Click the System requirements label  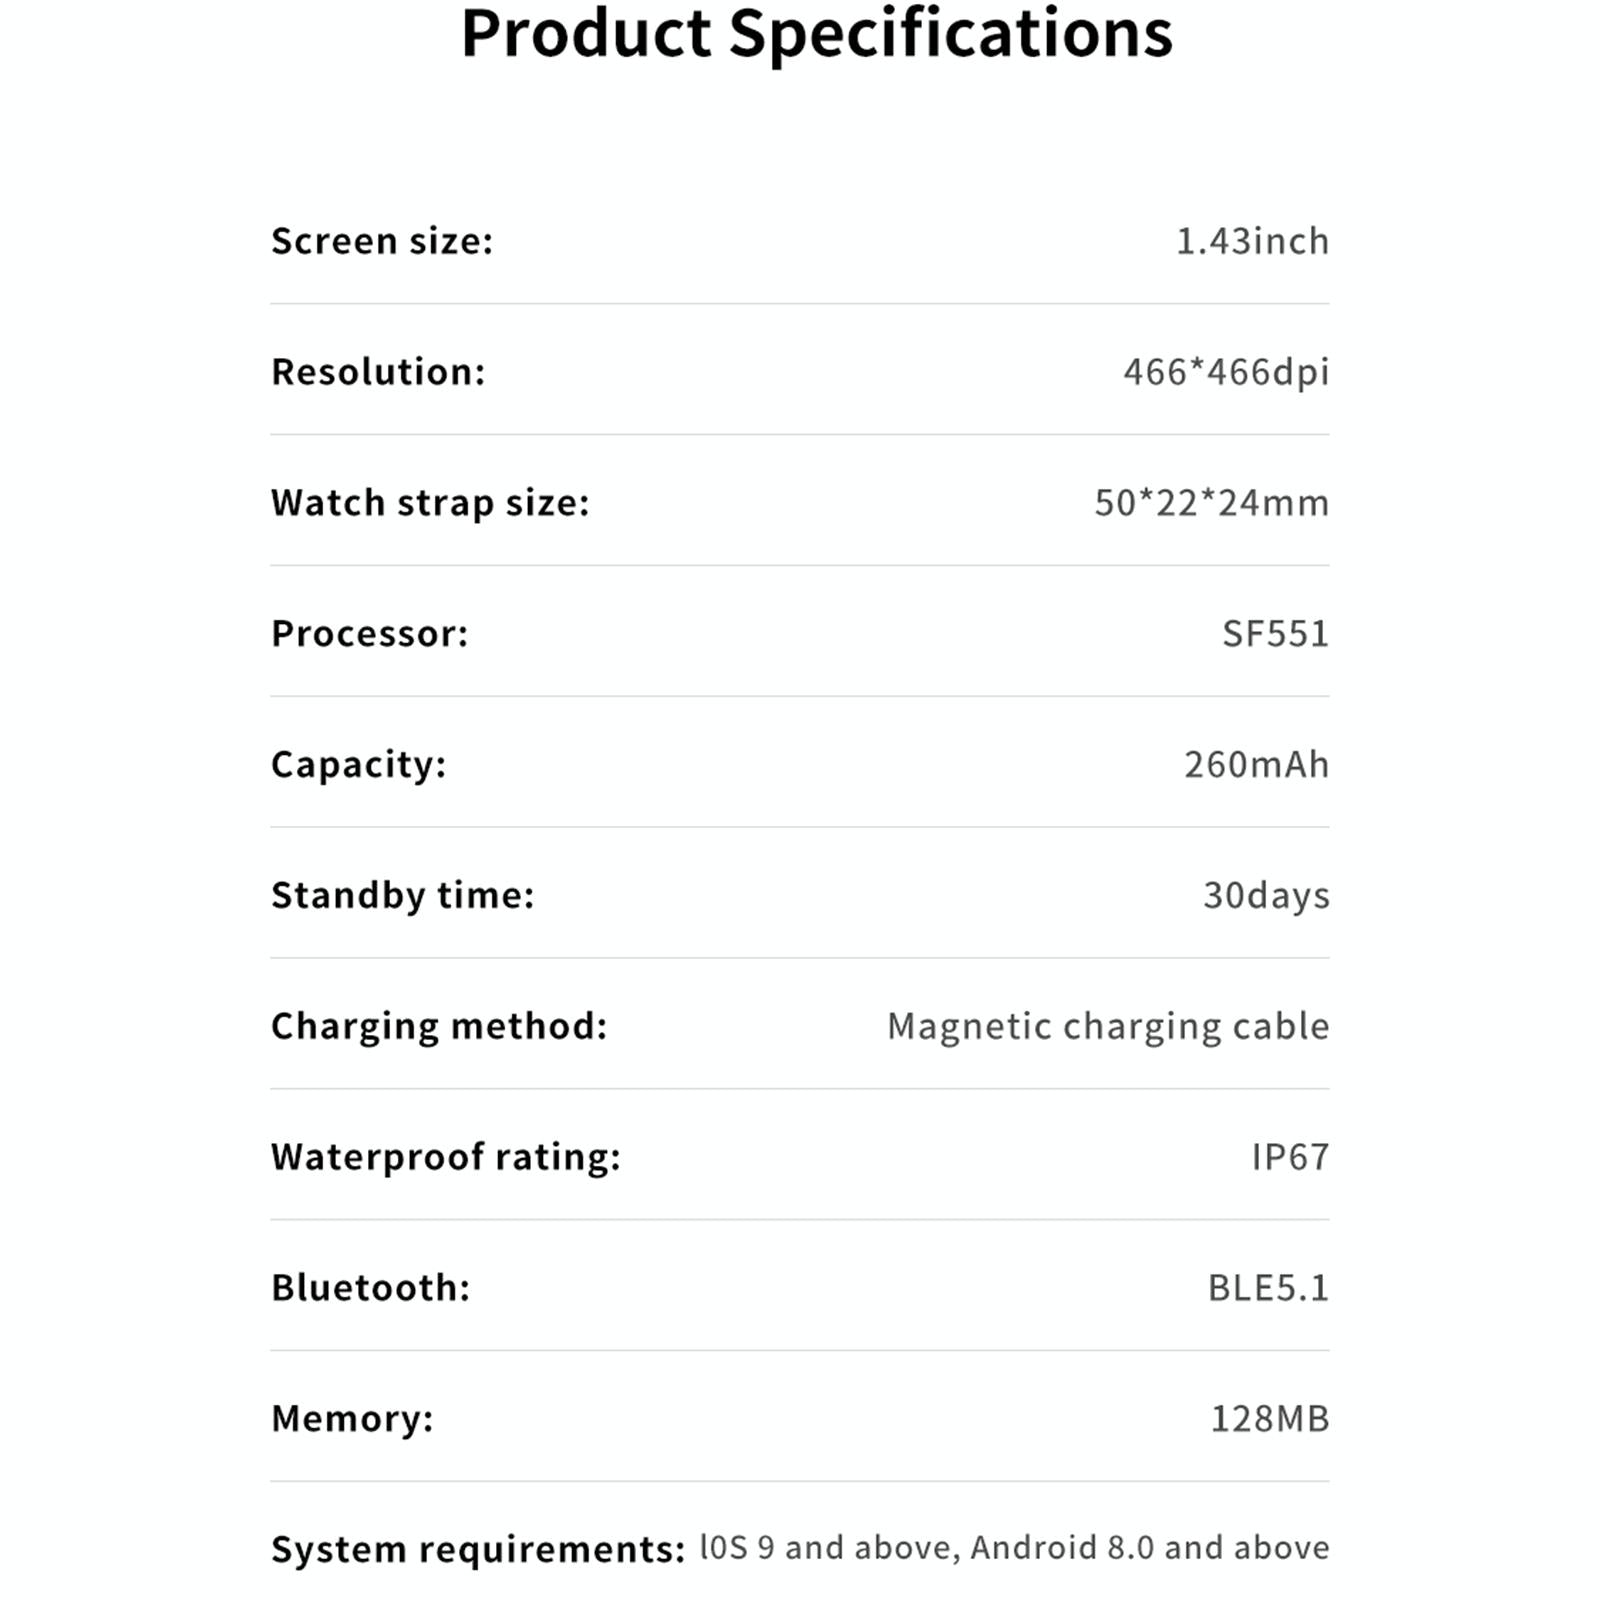tap(478, 1550)
